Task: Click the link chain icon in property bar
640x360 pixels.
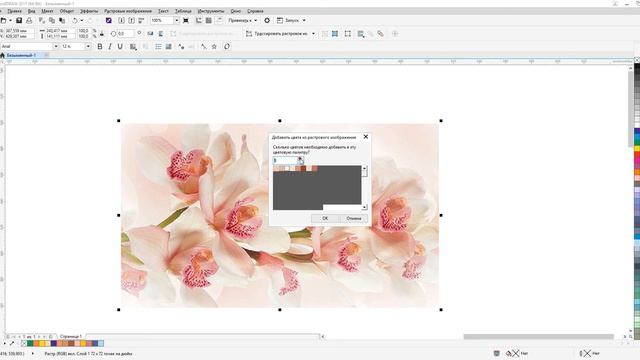Action: tap(380, 33)
